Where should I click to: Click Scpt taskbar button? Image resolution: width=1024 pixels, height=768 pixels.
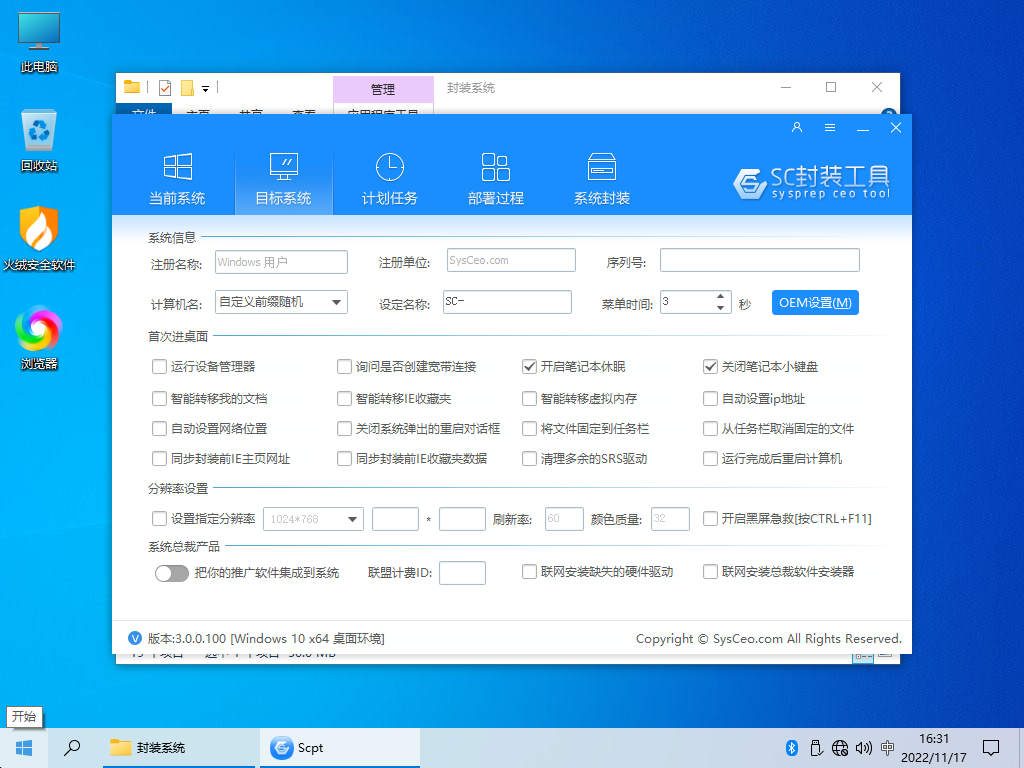[x=340, y=748]
